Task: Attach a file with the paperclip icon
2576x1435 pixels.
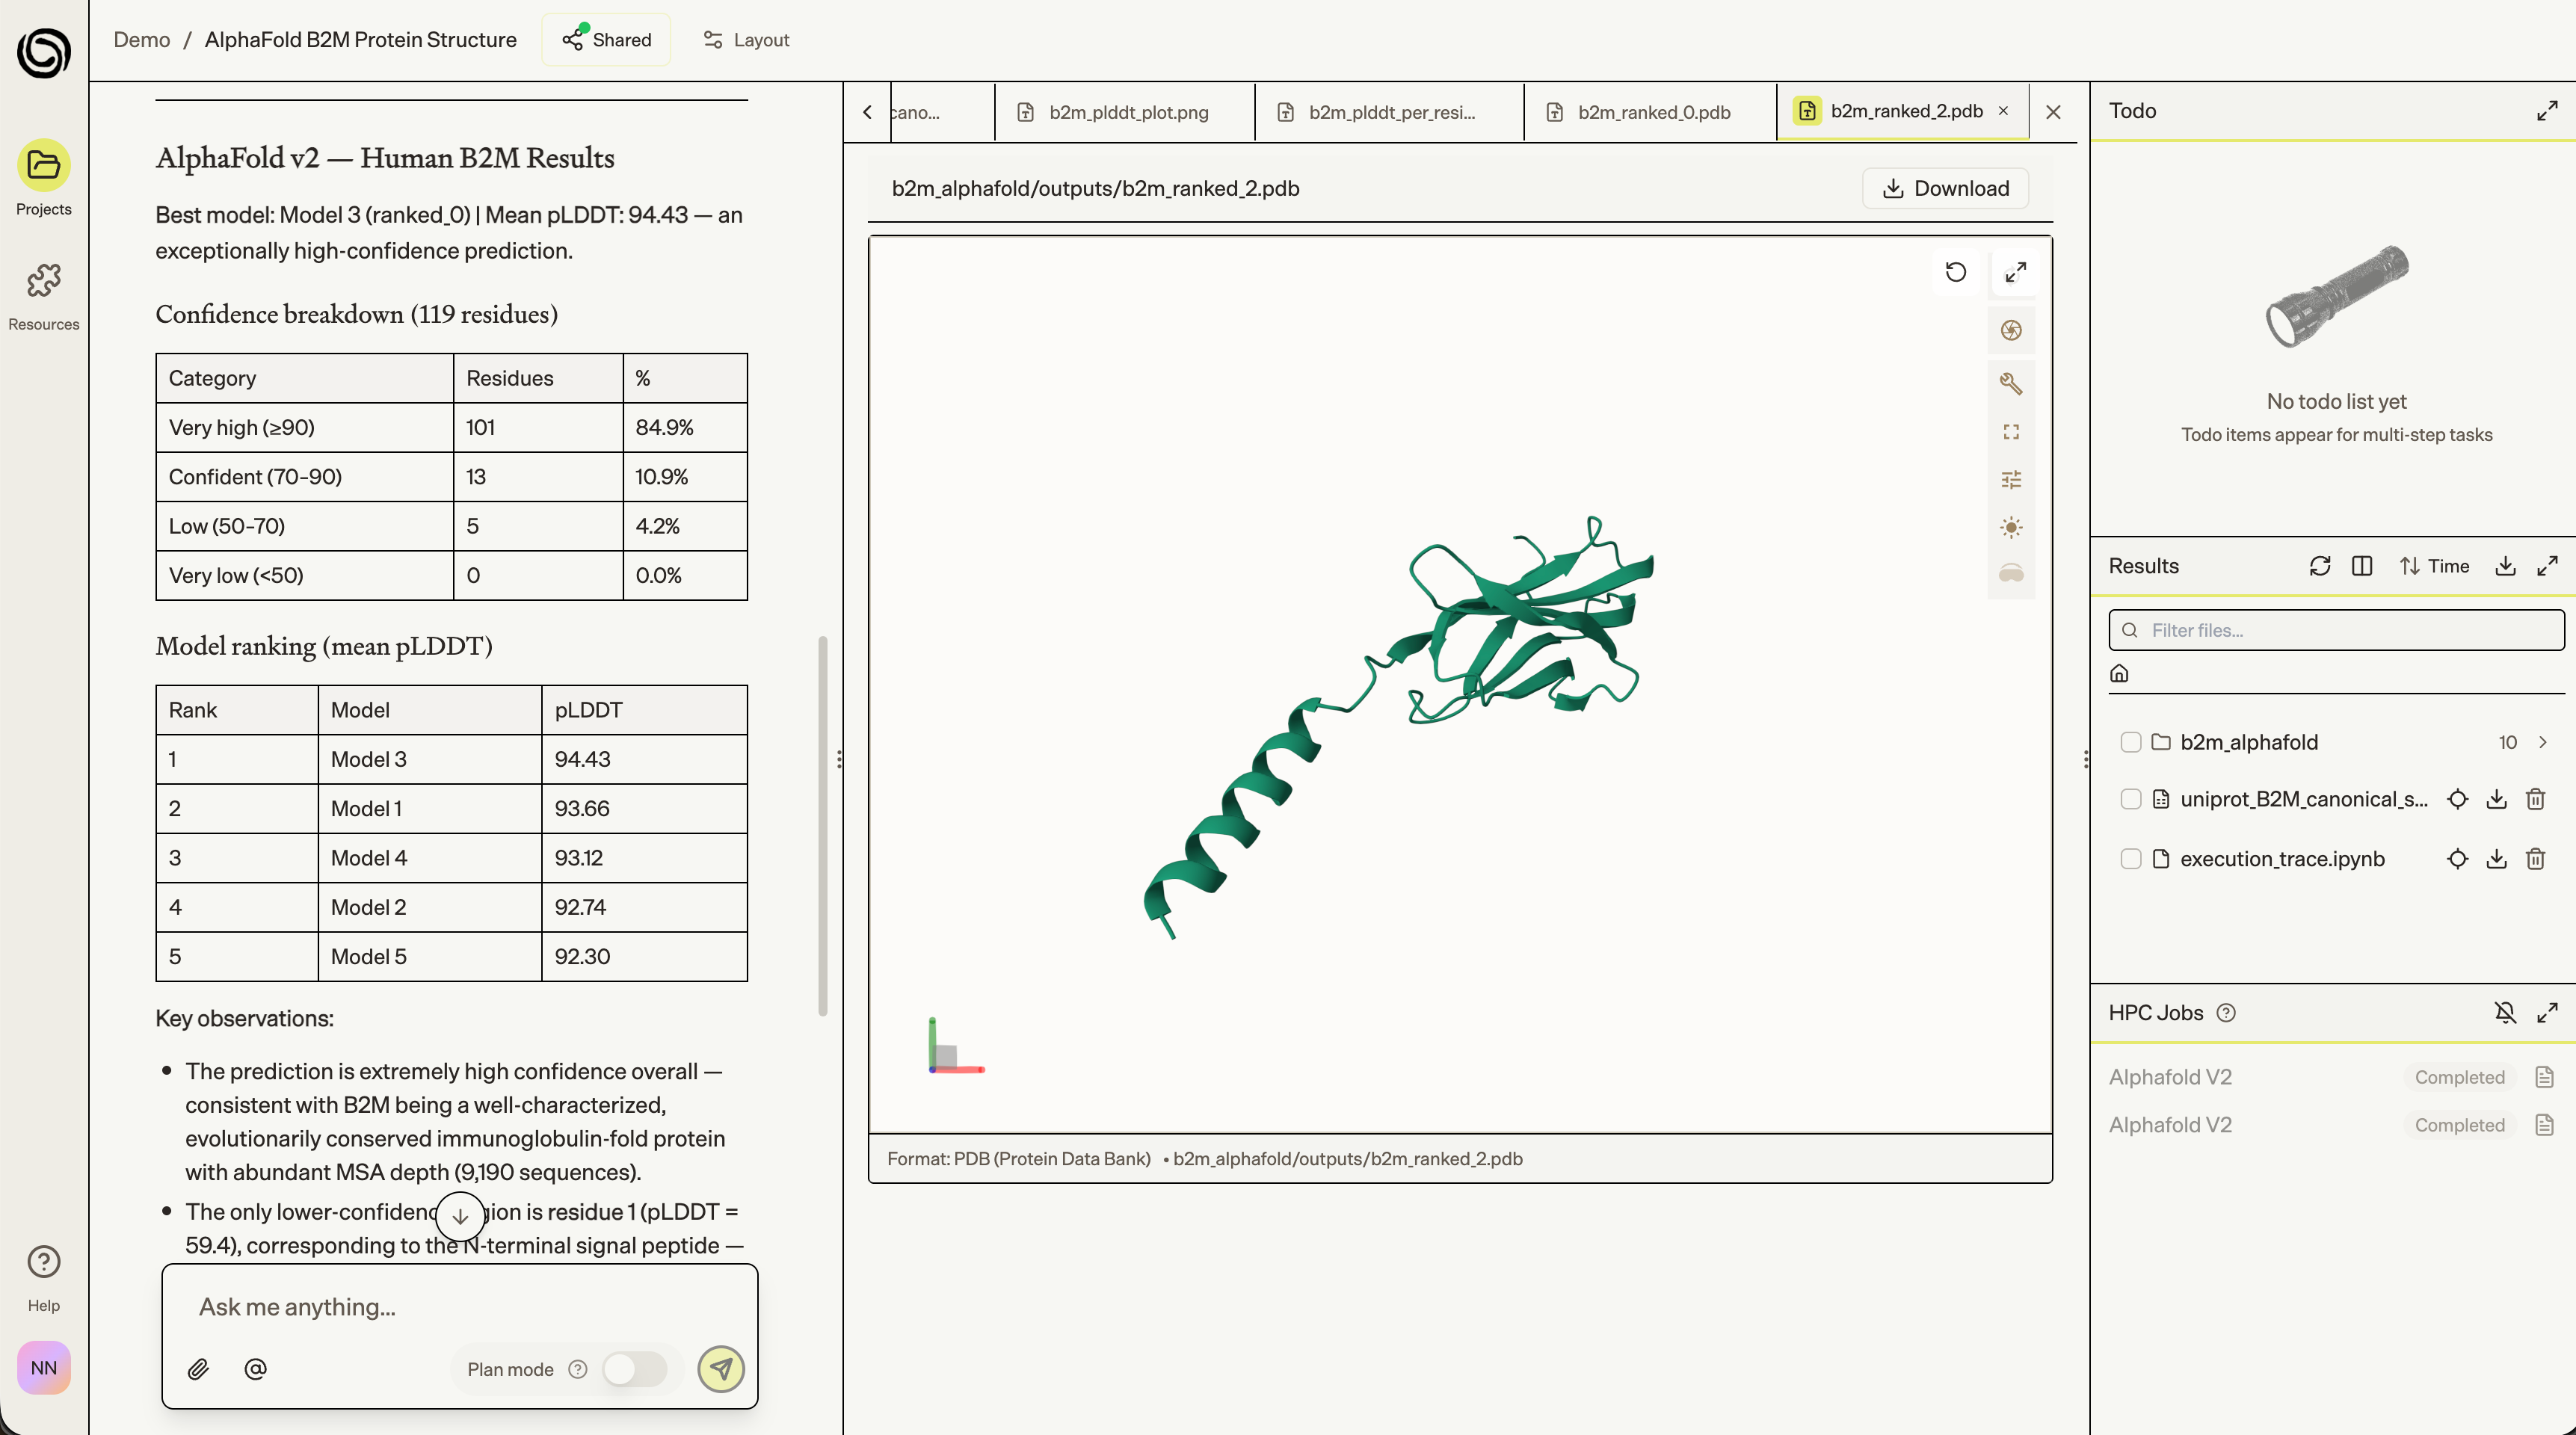Action: [x=198, y=1369]
